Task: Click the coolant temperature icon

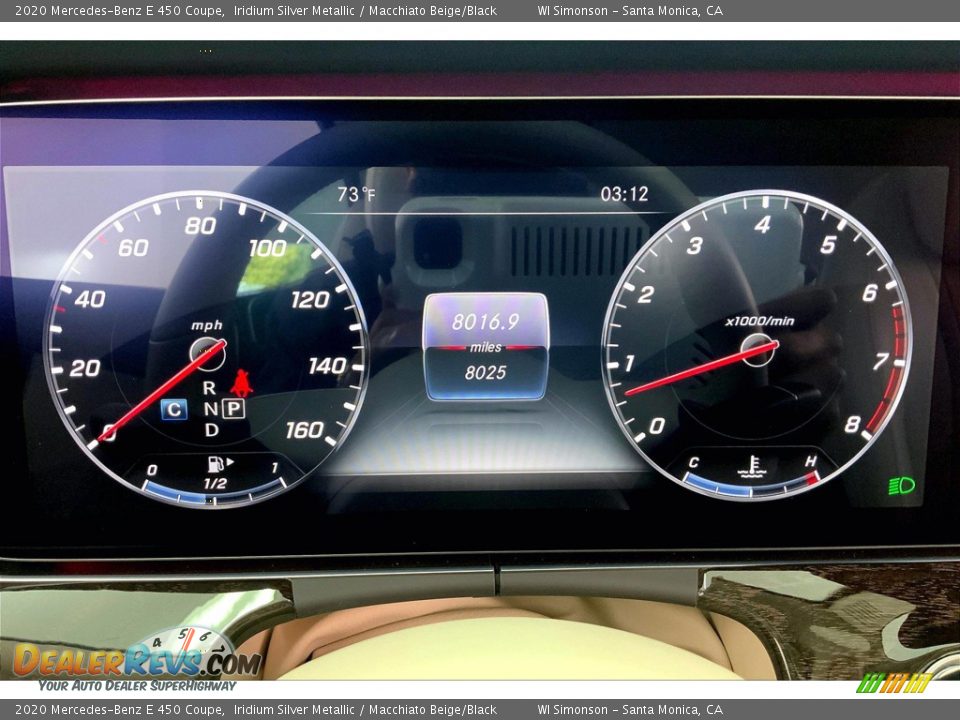Action: coord(752,467)
